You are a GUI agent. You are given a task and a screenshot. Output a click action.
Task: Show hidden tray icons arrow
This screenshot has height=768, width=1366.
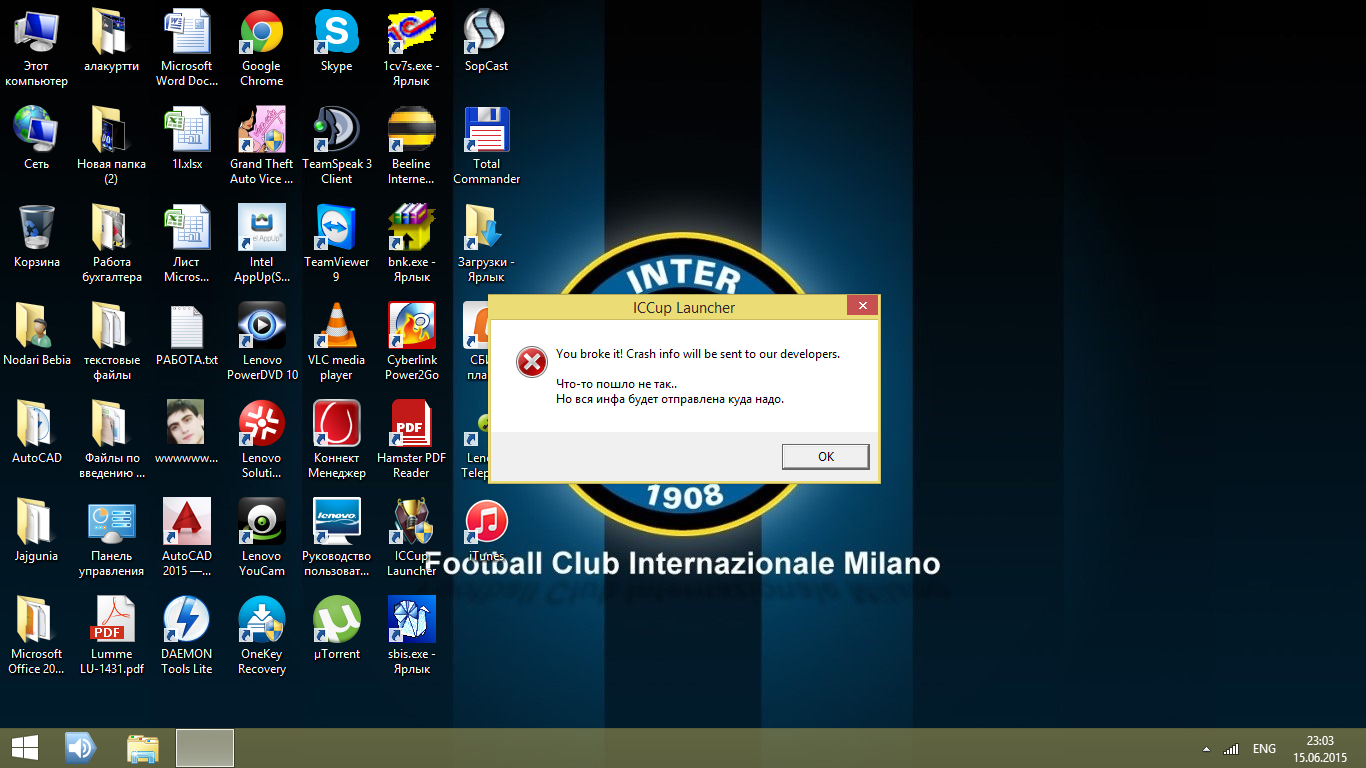(1206, 748)
